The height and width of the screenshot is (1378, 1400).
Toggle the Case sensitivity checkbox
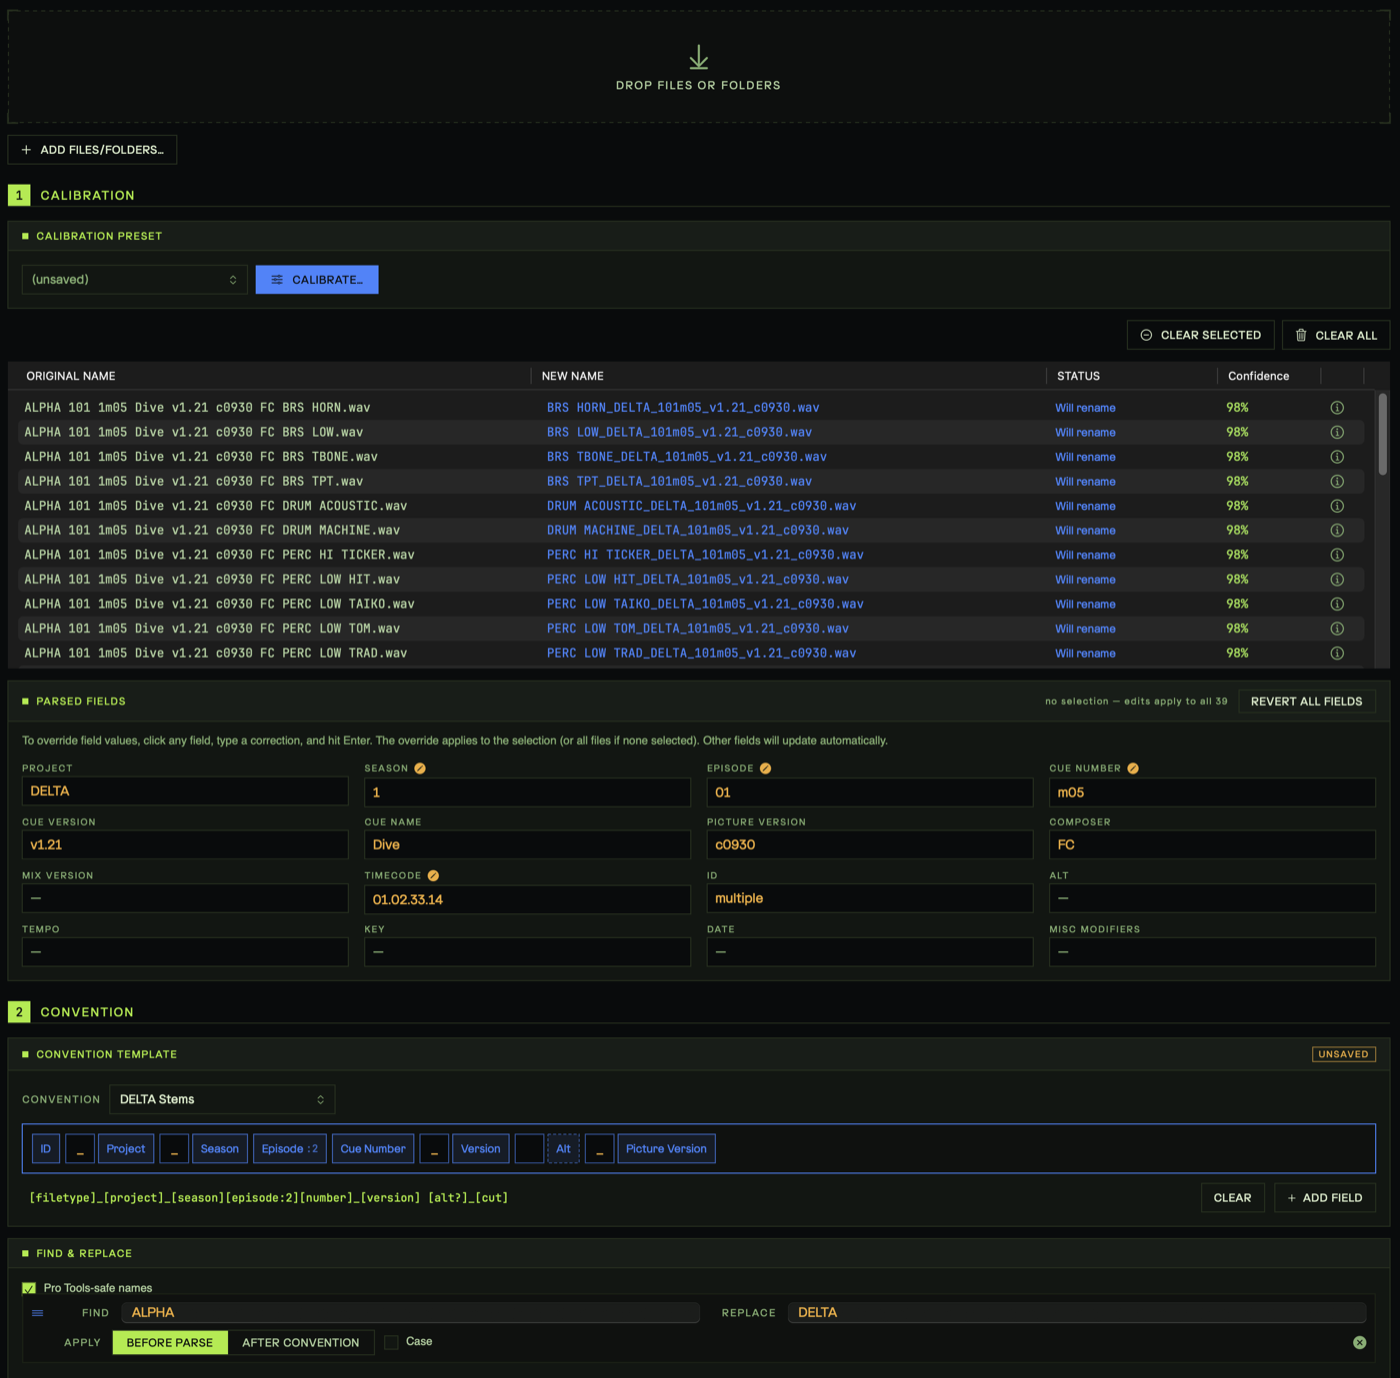pyautogui.click(x=391, y=1342)
